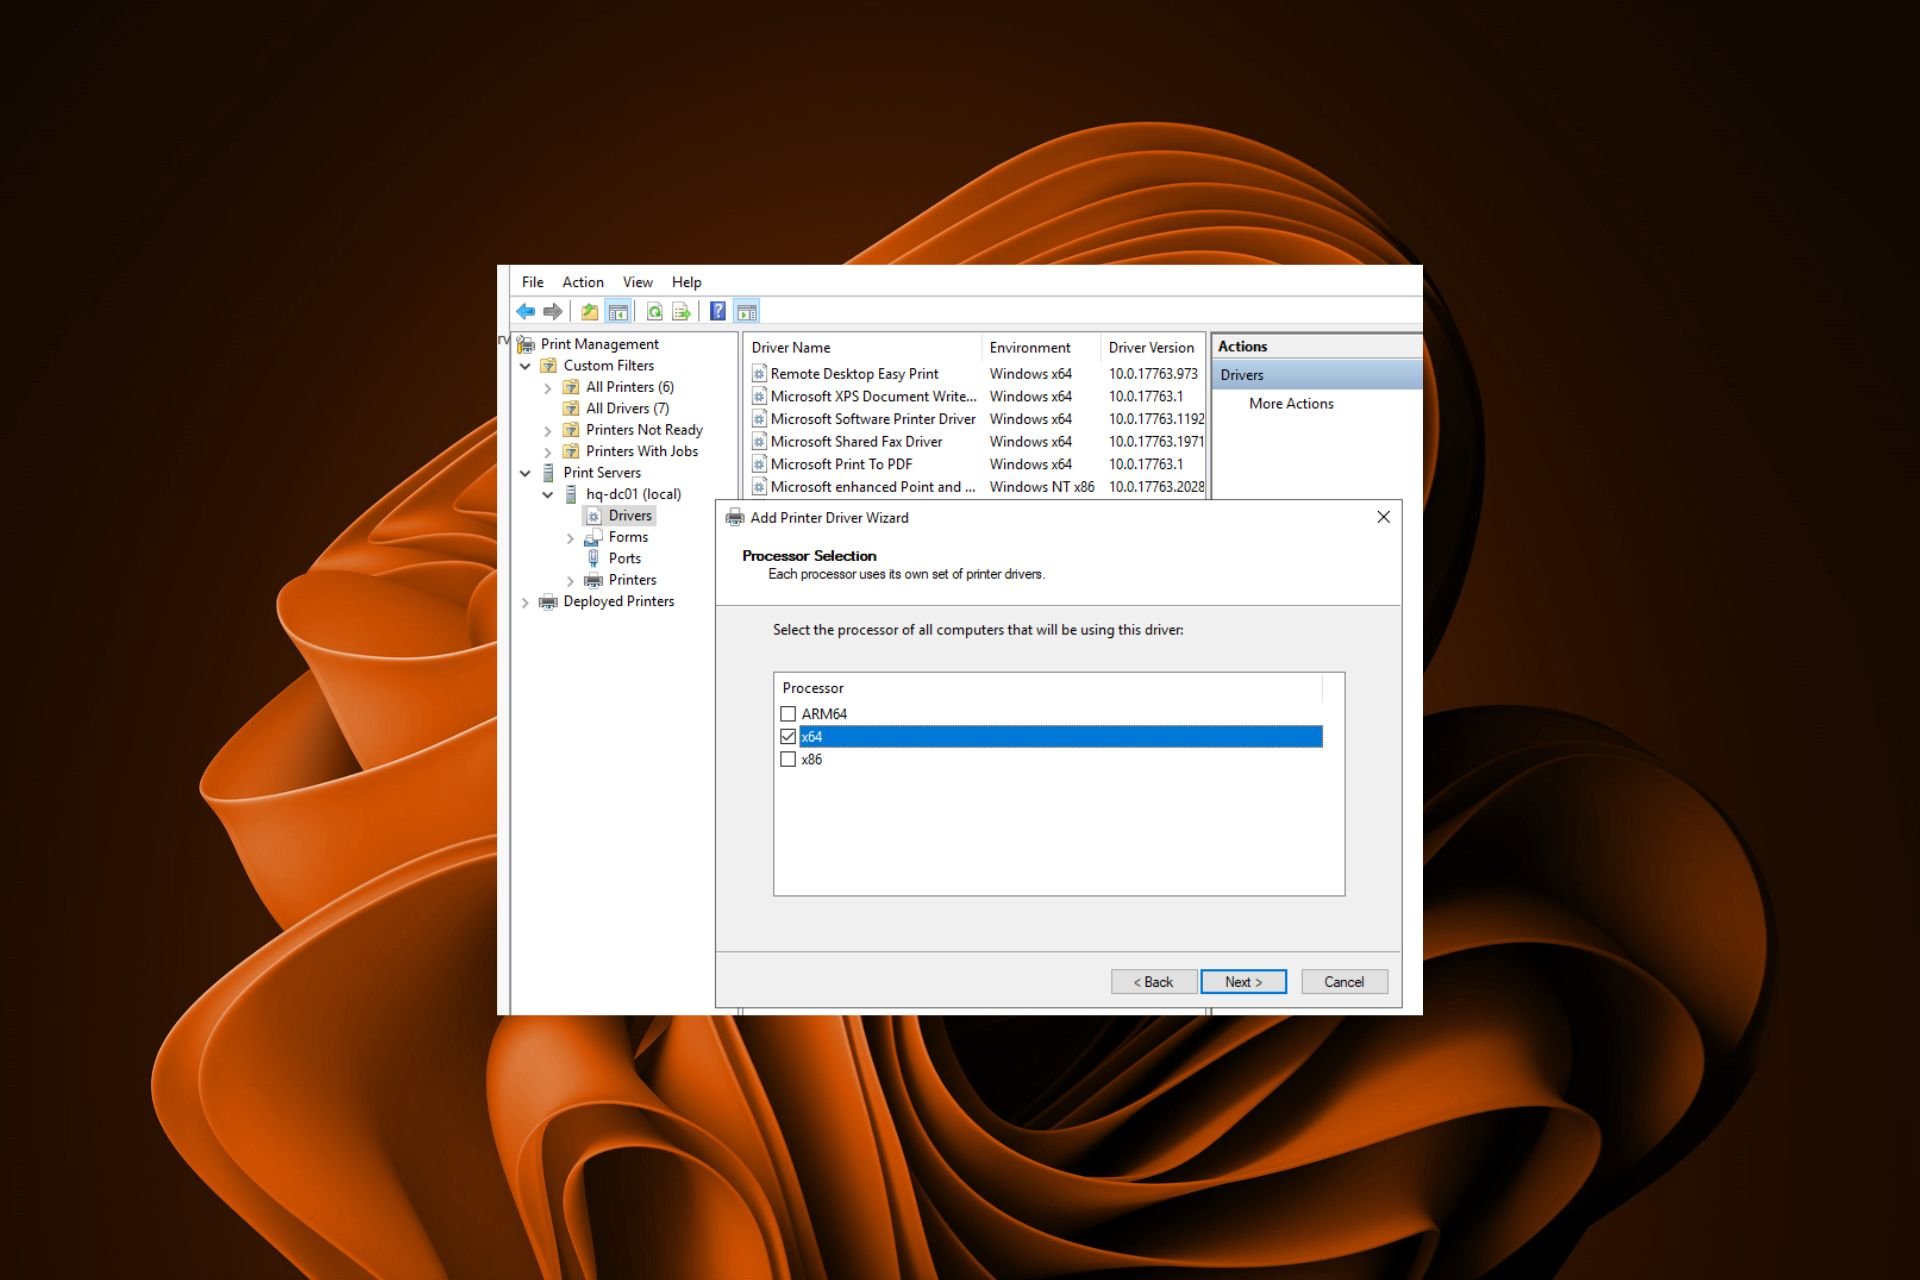Open the View menu
Image resolution: width=1920 pixels, height=1280 pixels.
[638, 282]
